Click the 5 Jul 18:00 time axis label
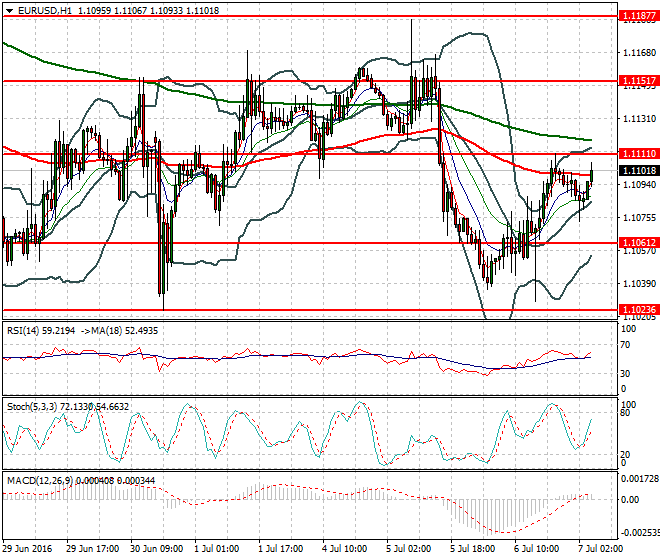660x560 pixels. pos(472,549)
